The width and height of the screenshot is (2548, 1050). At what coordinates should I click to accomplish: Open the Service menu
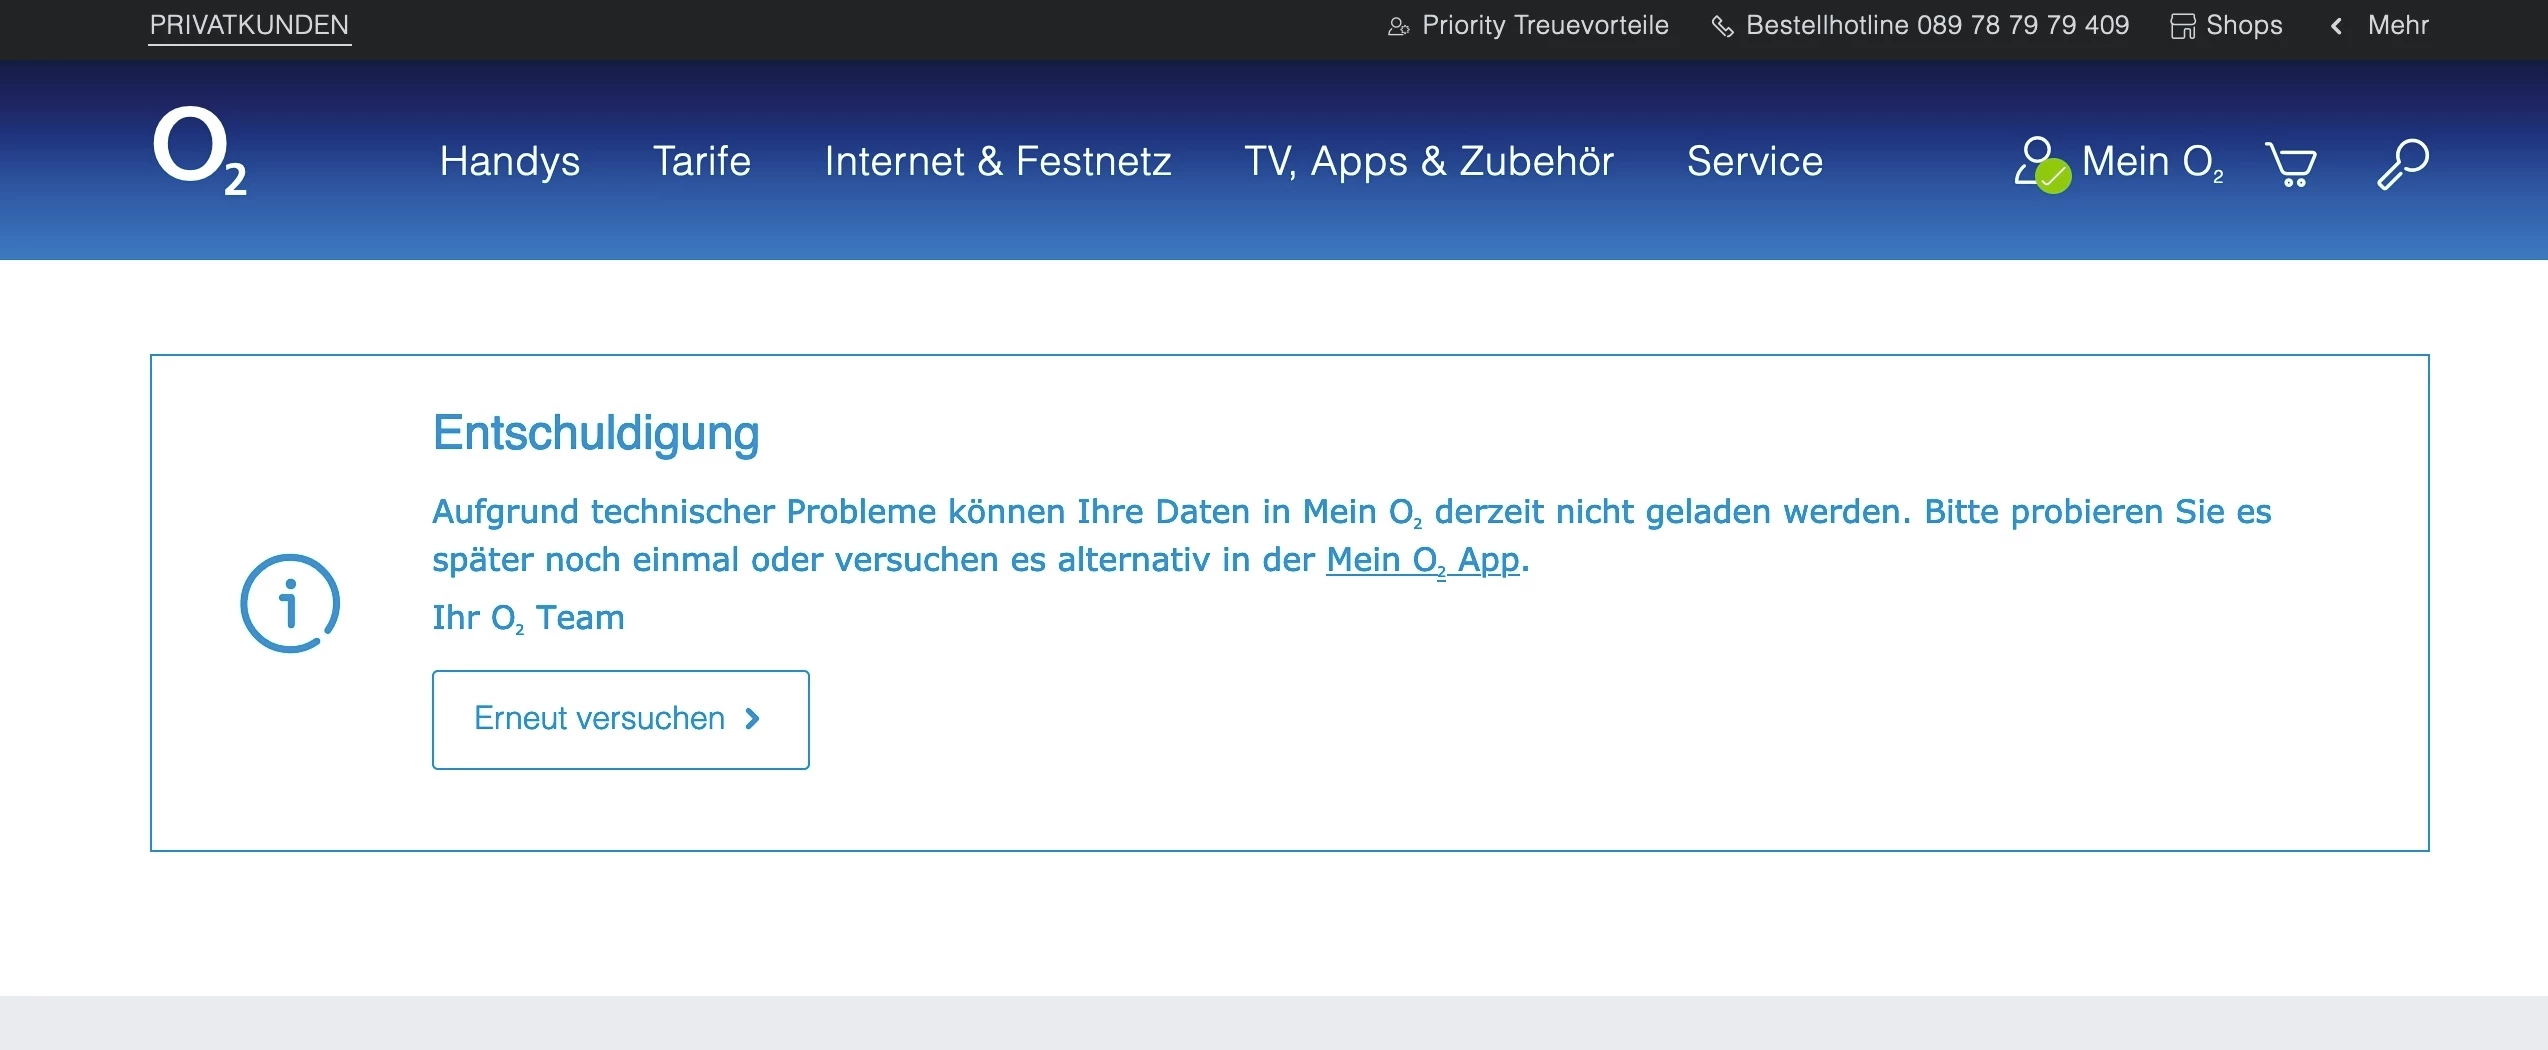click(x=1755, y=161)
